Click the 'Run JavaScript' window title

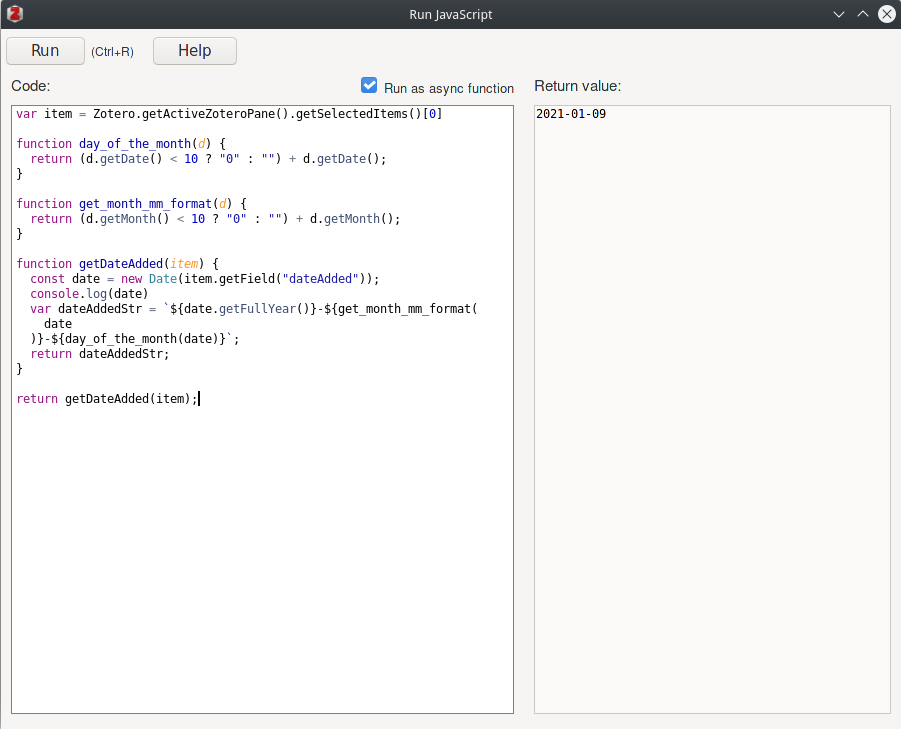pos(450,14)
